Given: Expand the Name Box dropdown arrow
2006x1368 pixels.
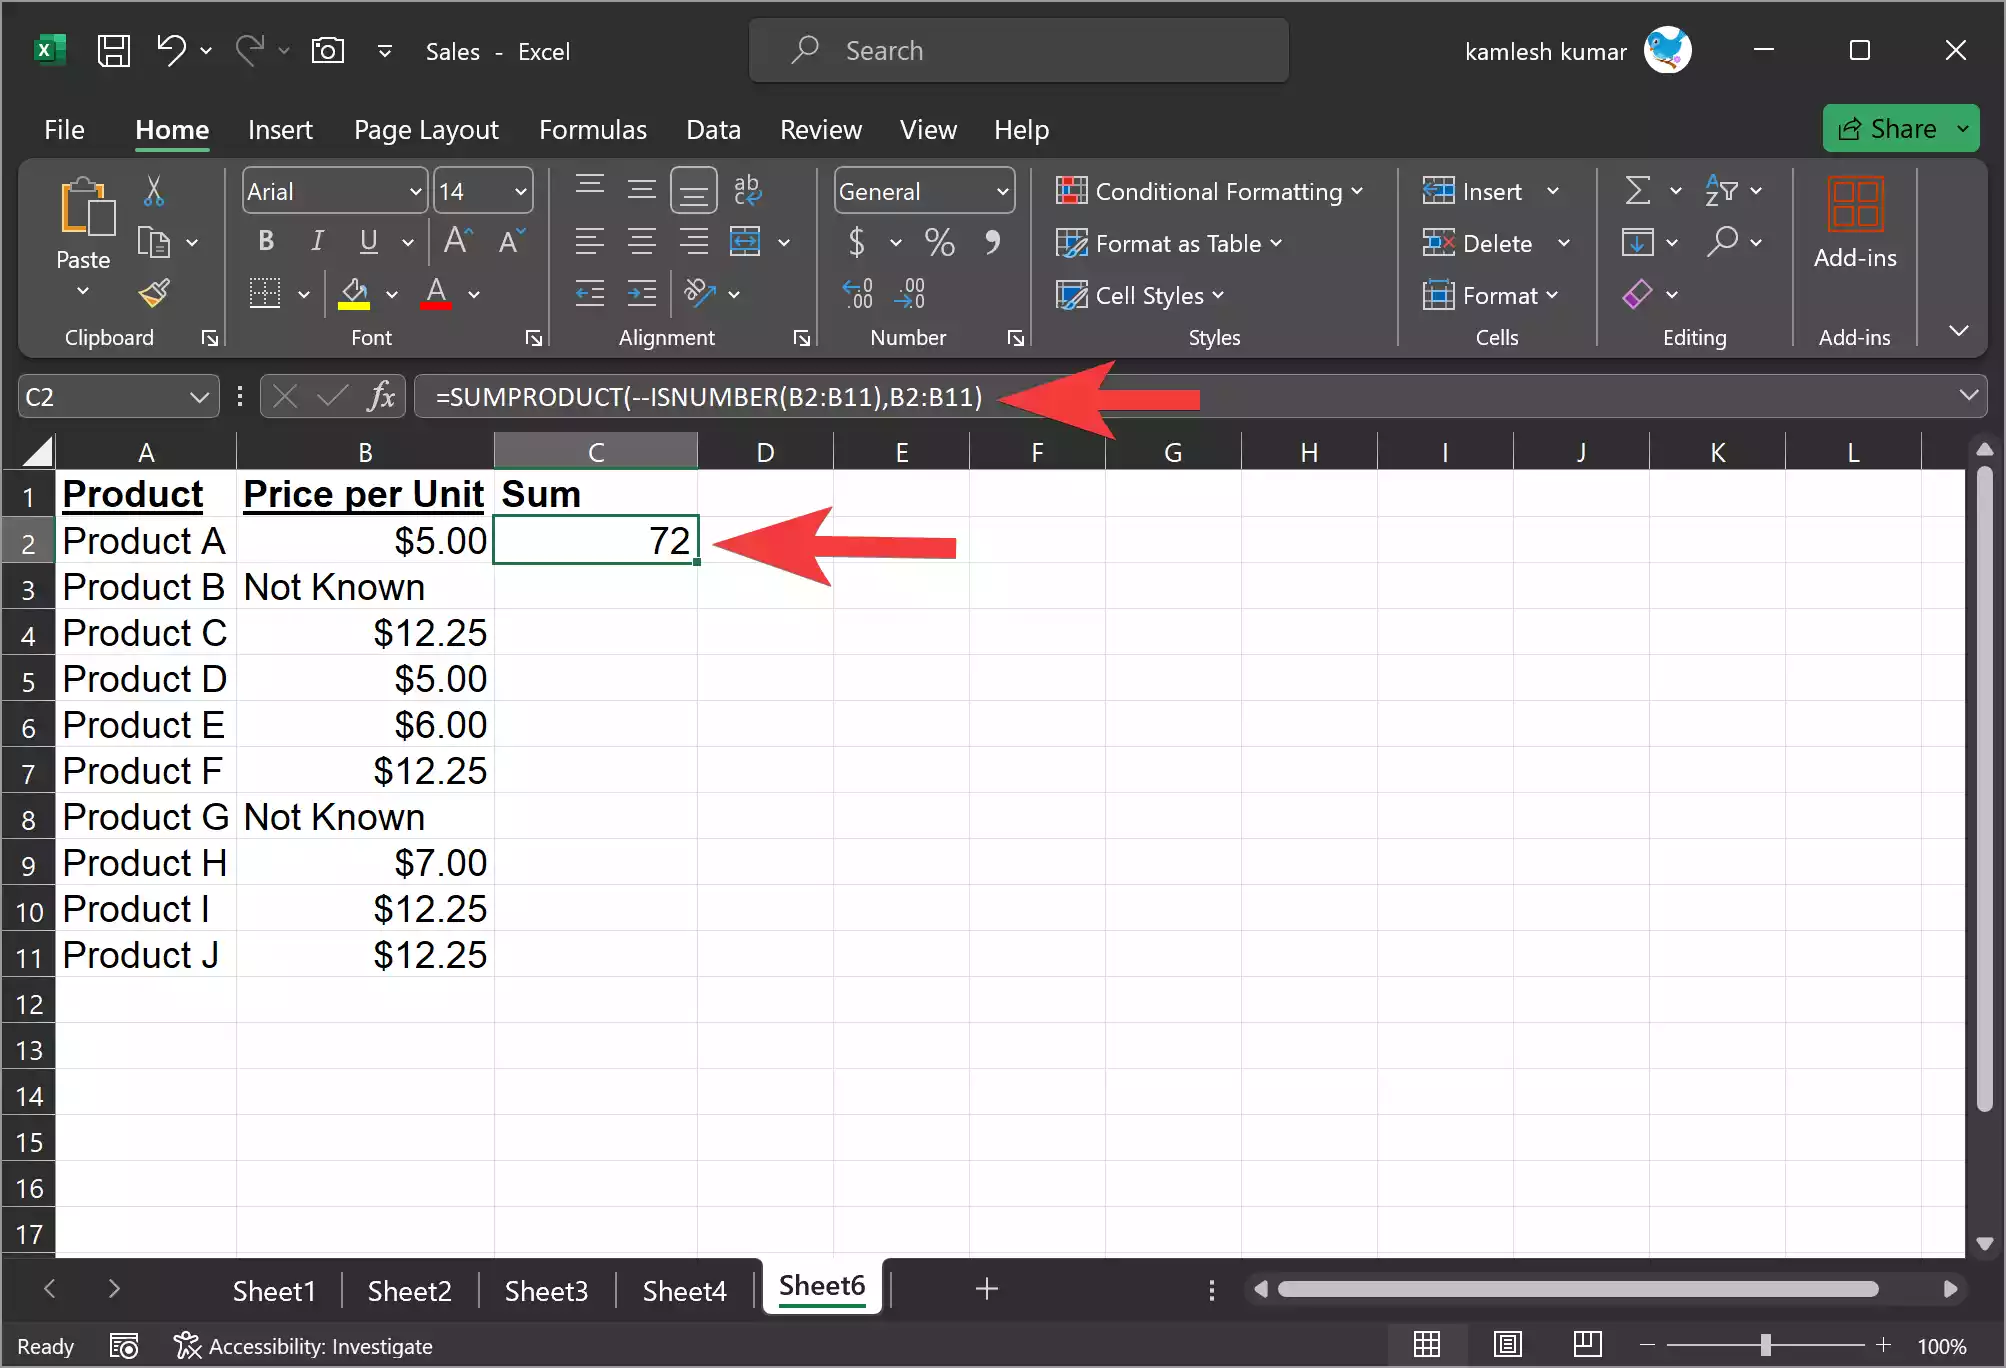Looking at the screenshot, I should tap(199, 398).
